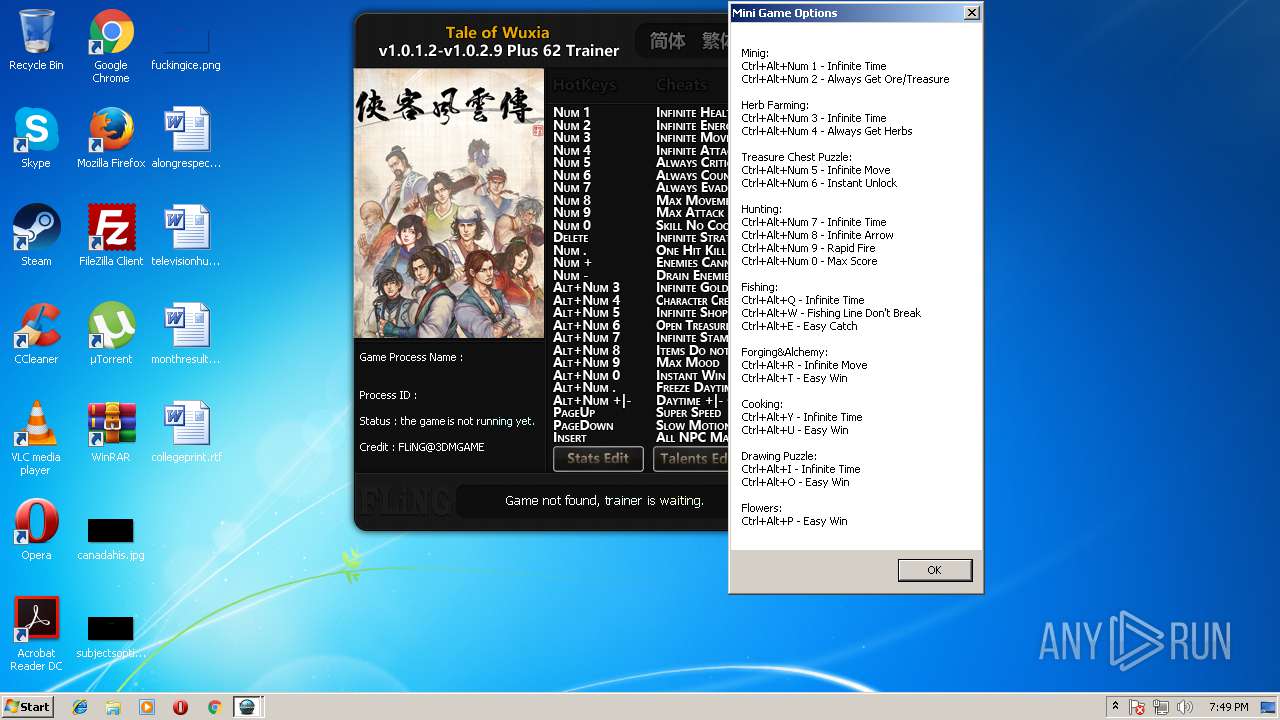Open the network tray icon
Screen dimensions: 1280x720
1161,707
